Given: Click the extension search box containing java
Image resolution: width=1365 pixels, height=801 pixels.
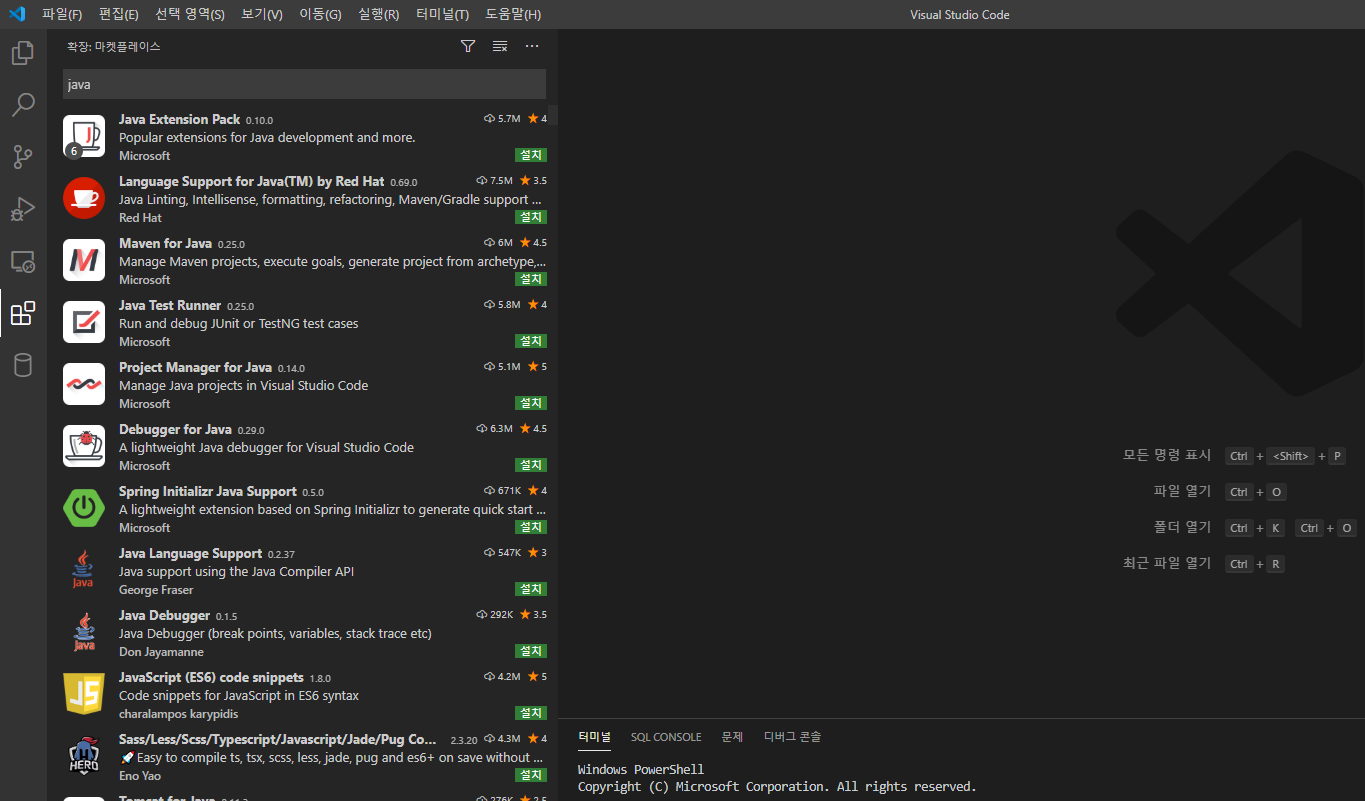Looking at the screenshot, I should (304, 84).
